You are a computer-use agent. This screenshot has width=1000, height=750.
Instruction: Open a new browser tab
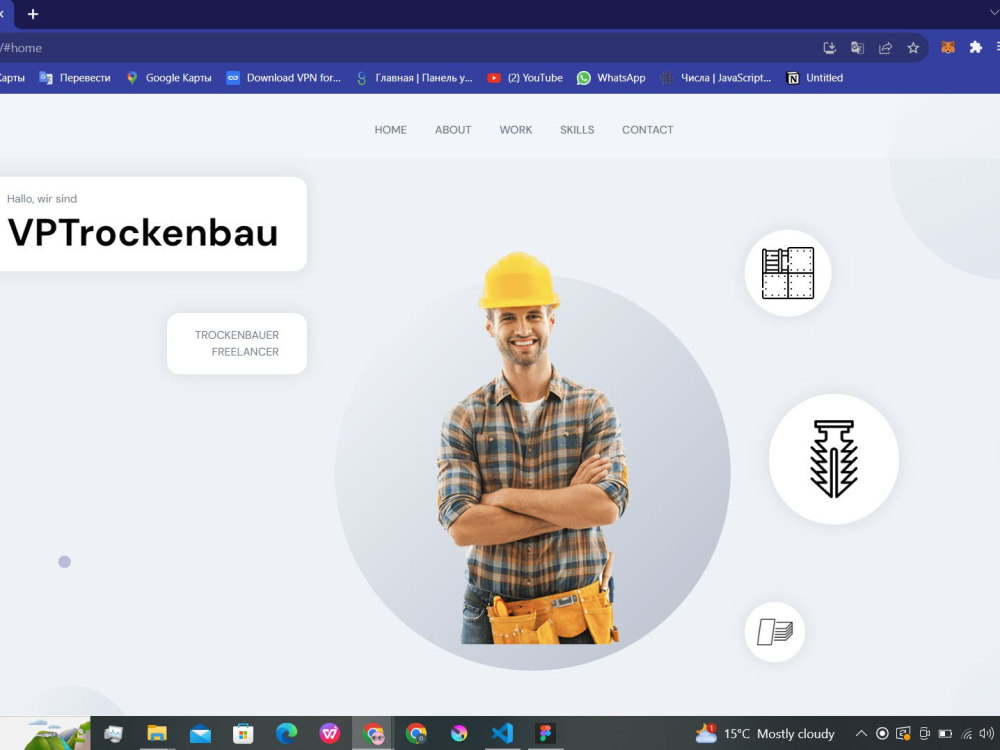coord(33,14)
